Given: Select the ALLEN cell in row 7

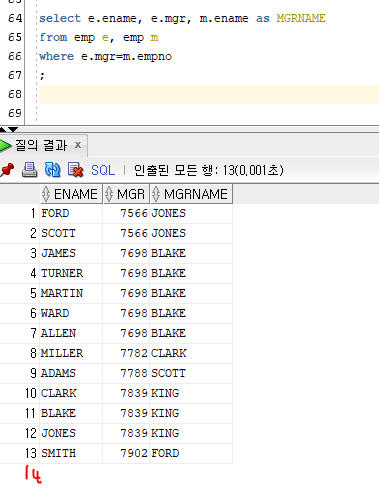Looking at the screenshot, I should pyautogui.click(x=71, y=333).
